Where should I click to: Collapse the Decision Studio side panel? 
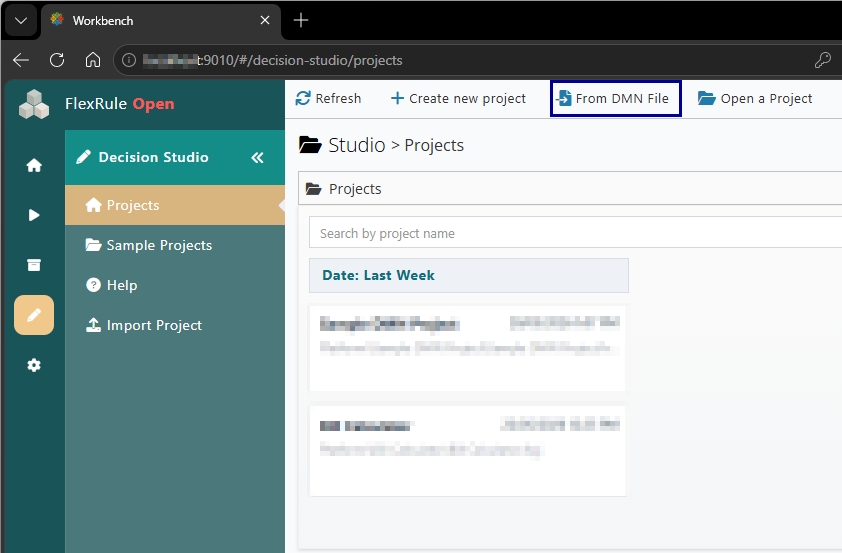(x=258, y=157)
